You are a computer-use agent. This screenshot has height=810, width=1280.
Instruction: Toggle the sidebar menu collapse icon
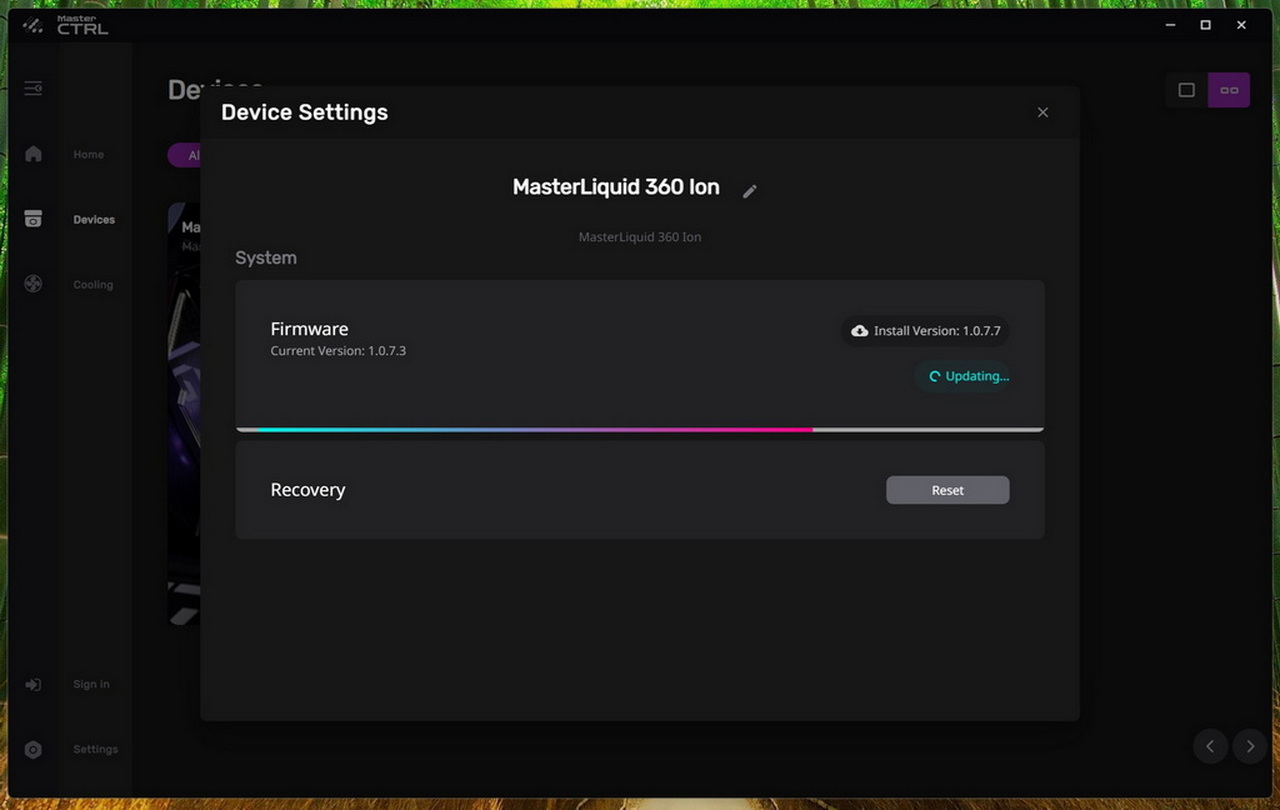(33, 88)
